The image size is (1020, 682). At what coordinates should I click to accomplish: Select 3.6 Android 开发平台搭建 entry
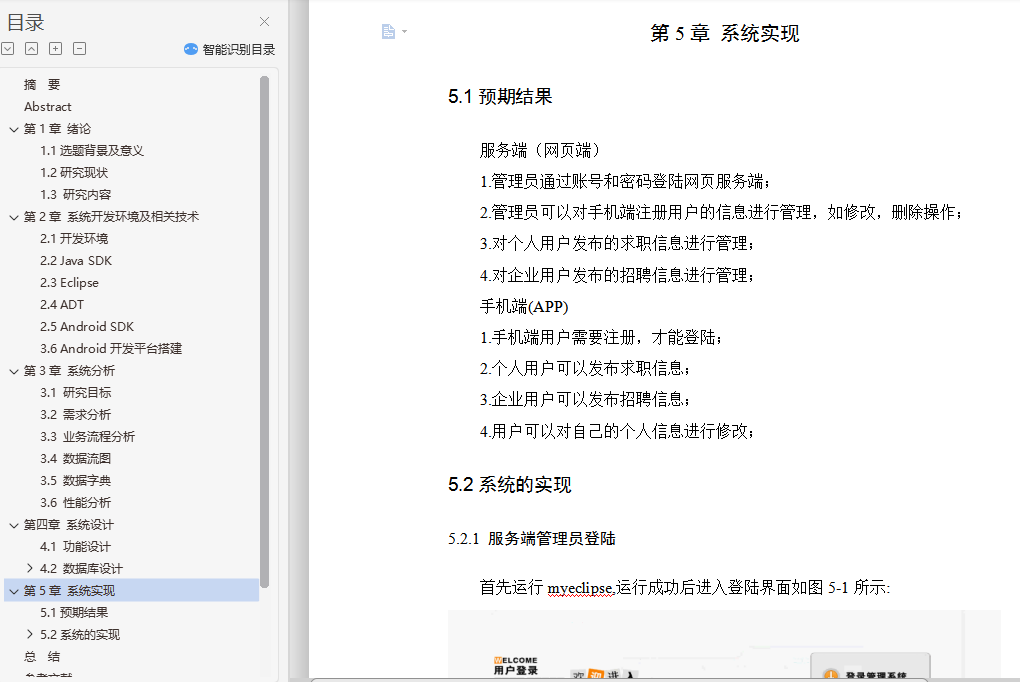(x=111, y=349)
